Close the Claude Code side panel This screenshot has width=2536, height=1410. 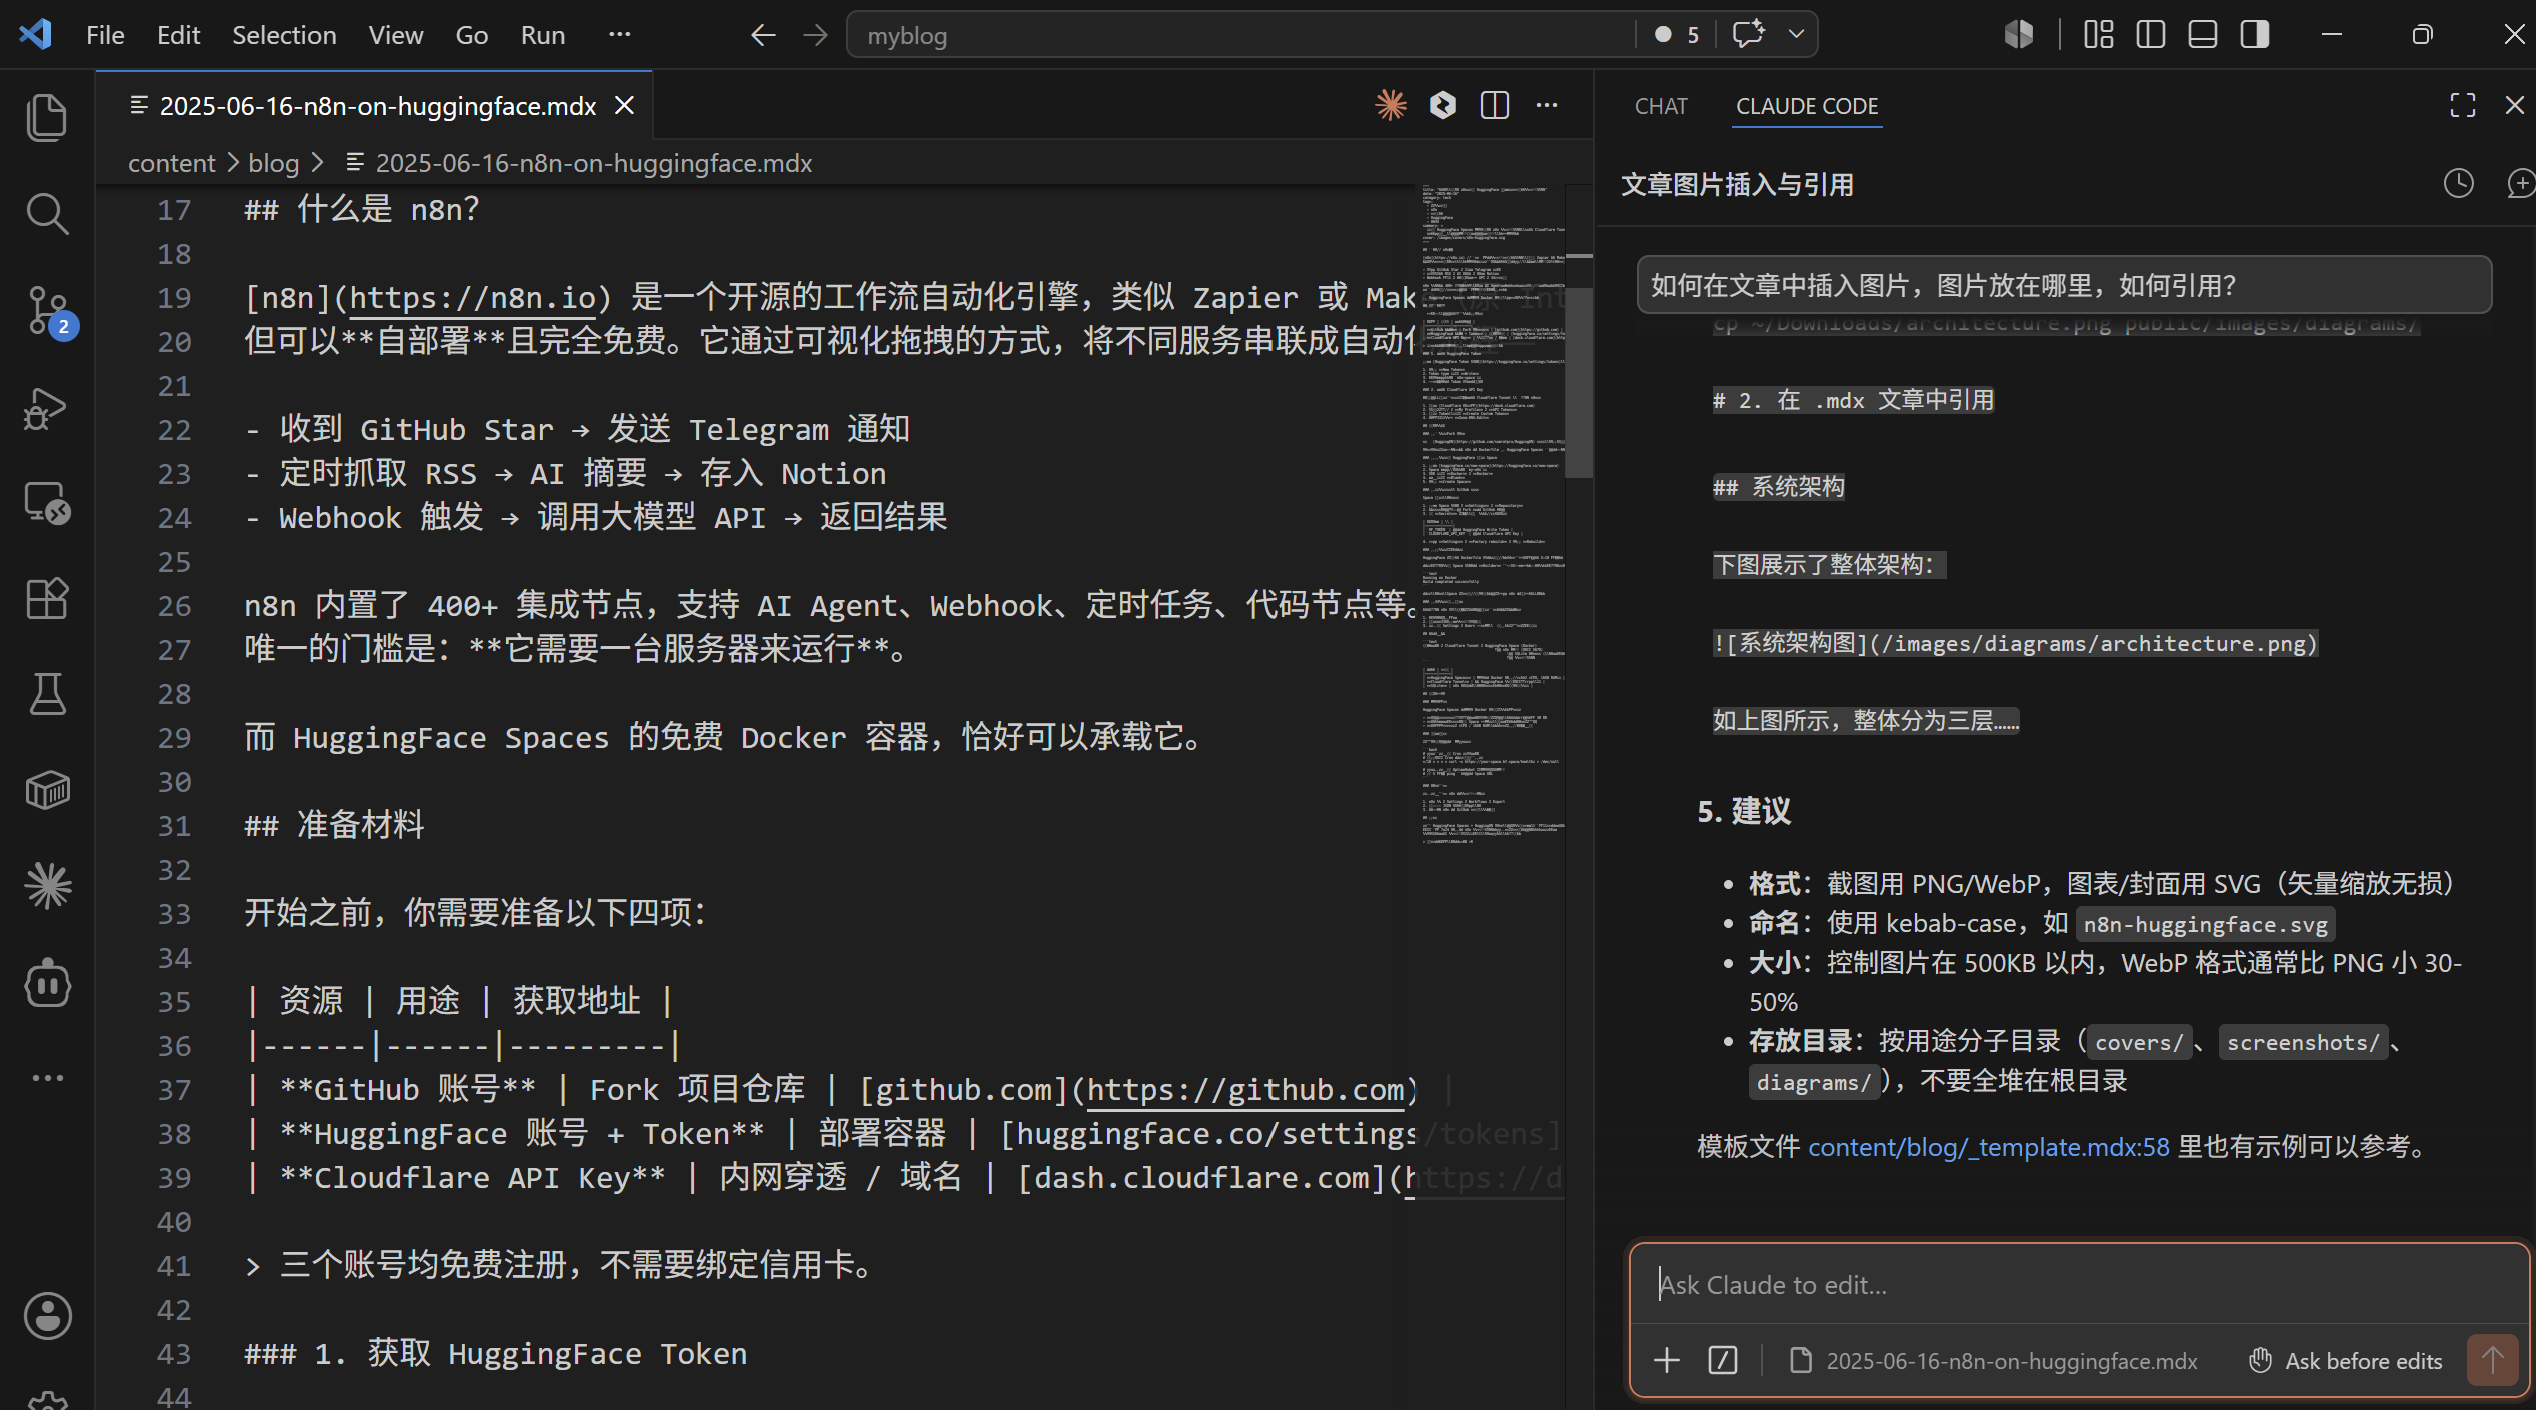click(x=2515, y=105)
